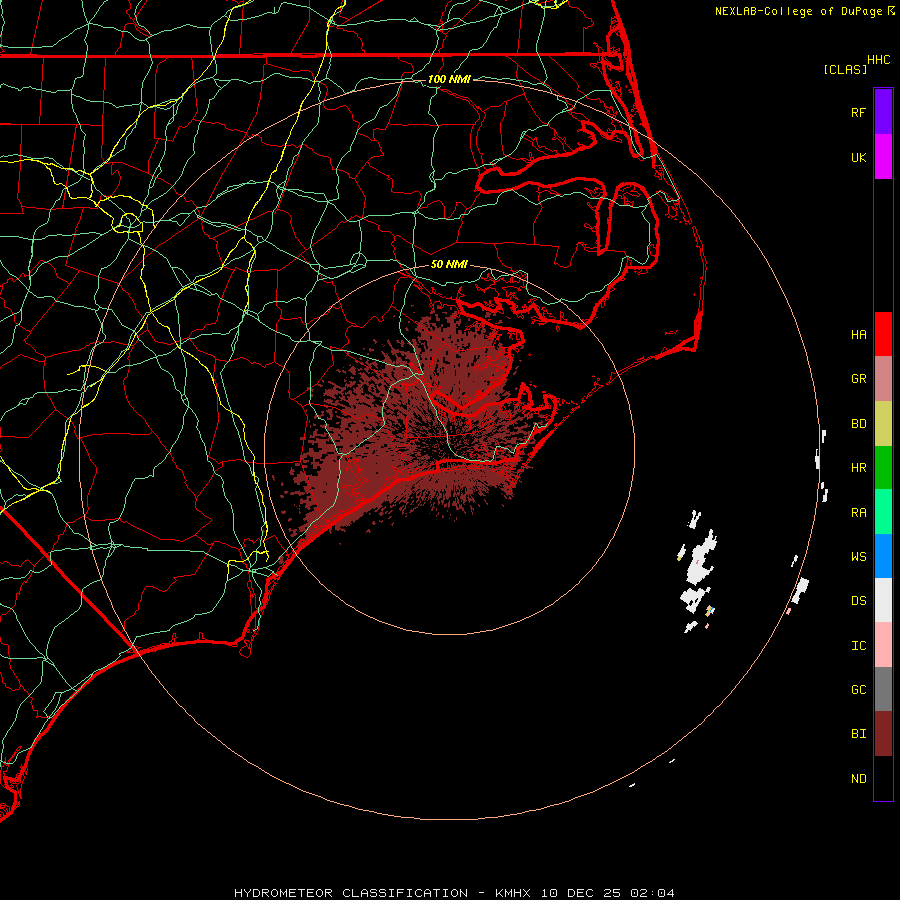Click the 10 DEC 25 date text
Image resolution: width=900 pixels, height=900 pixels.
tap(581, 893)
